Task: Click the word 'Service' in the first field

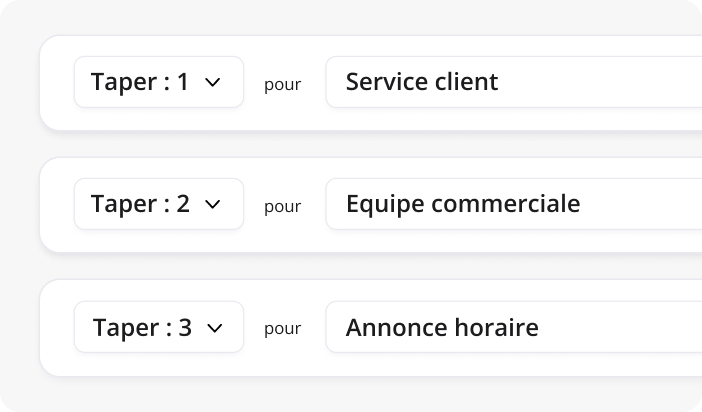Action: (x=383, y=82)
